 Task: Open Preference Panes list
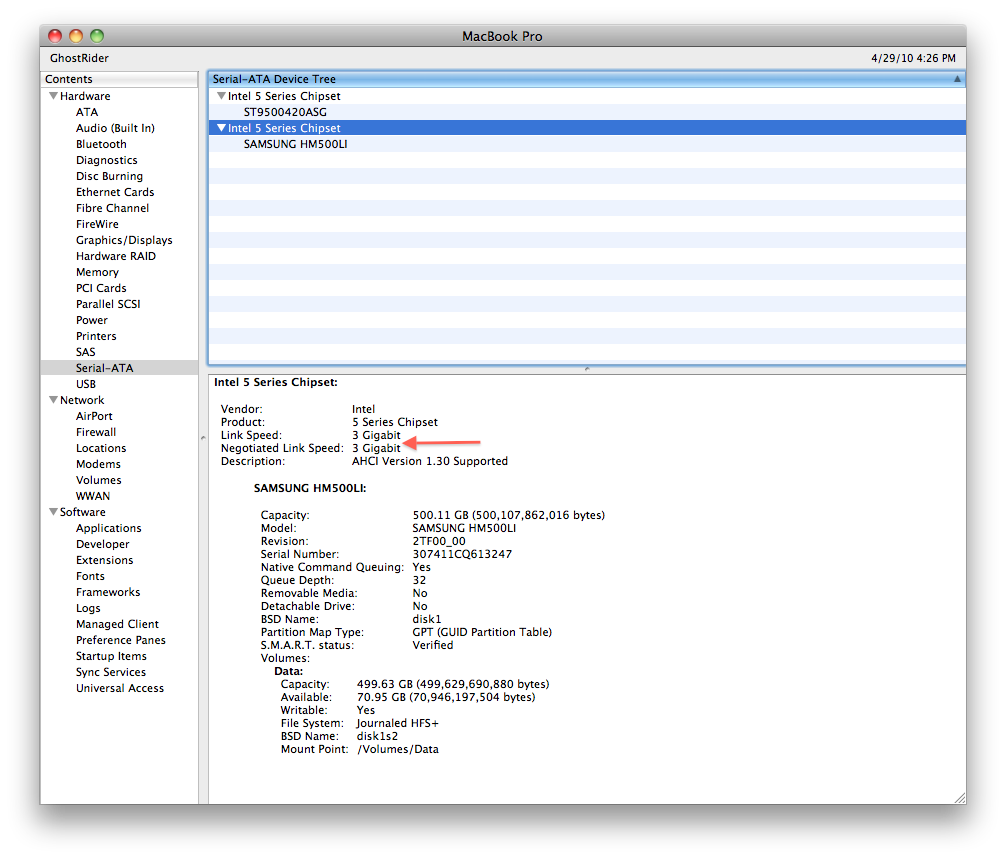tap(121, 640)
